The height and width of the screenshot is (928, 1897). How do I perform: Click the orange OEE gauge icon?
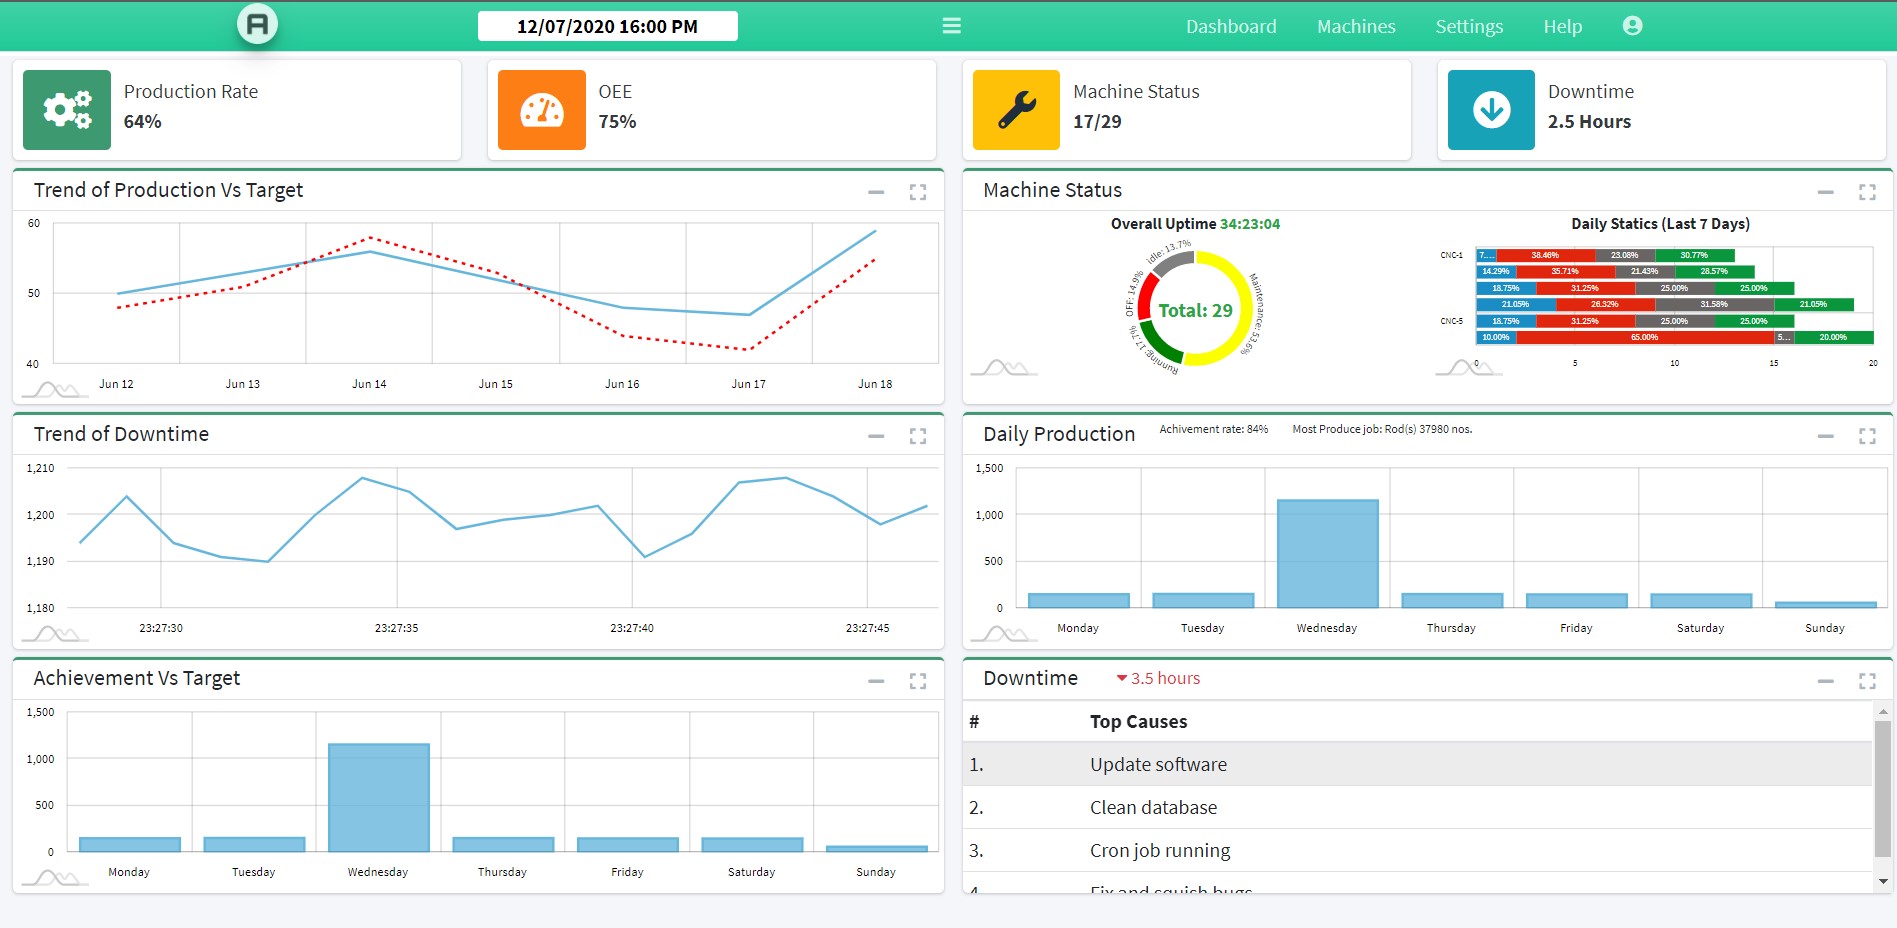(541, 110)
